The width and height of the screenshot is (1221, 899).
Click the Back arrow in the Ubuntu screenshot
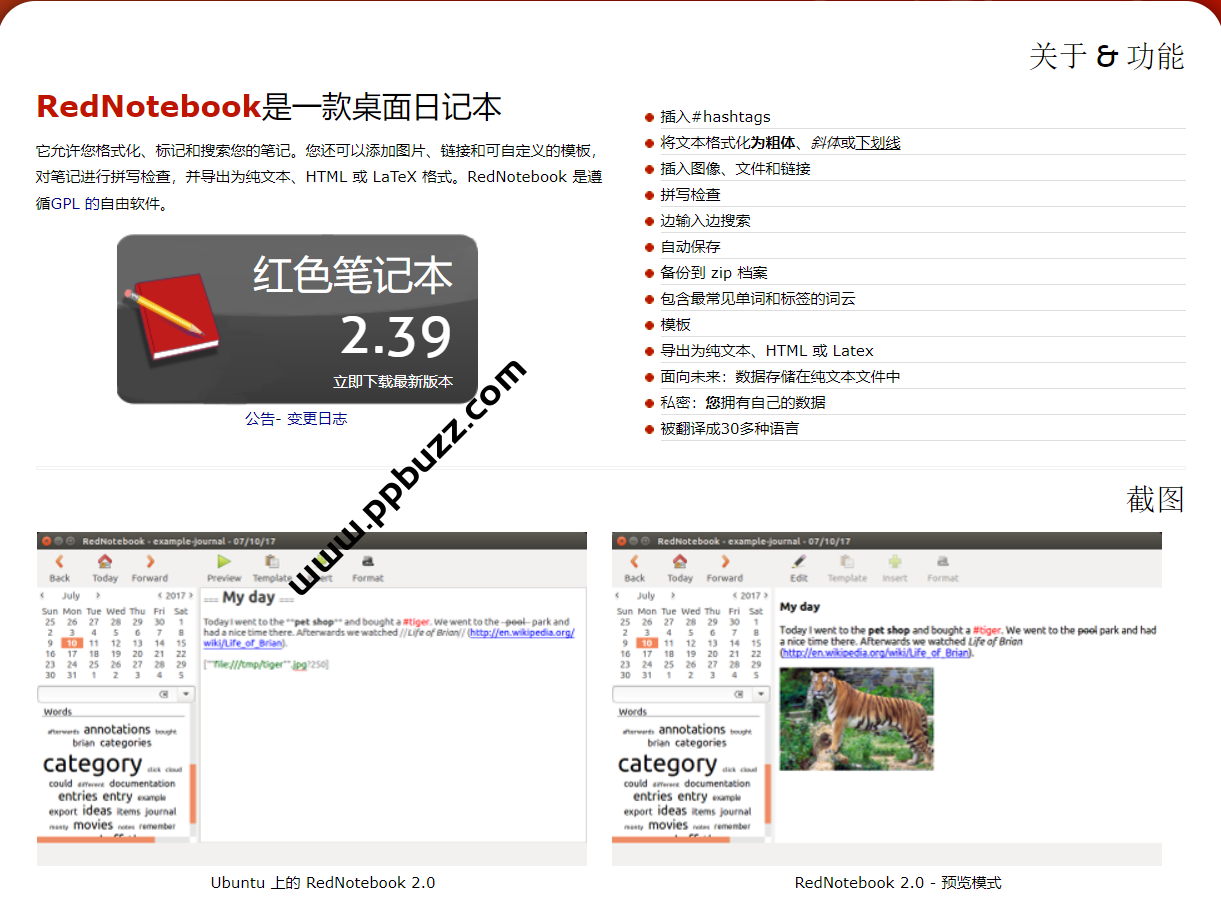pyautogui.click(x=59, y=562)
